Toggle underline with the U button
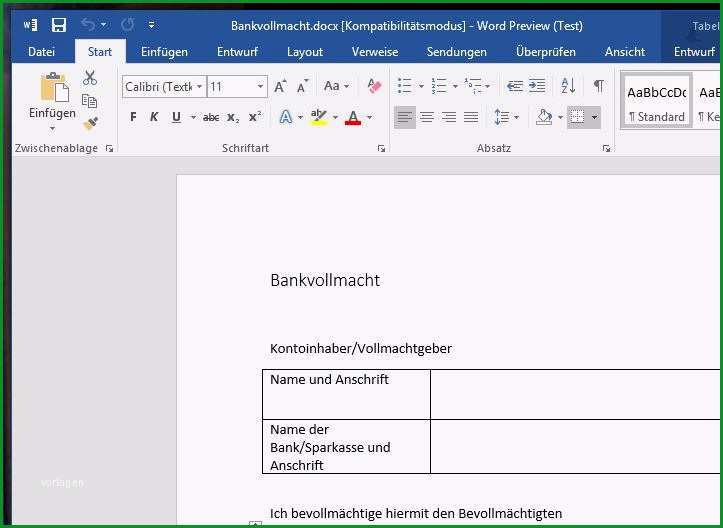The width and height of the screenshot is (723, 528). coord(176,117)
